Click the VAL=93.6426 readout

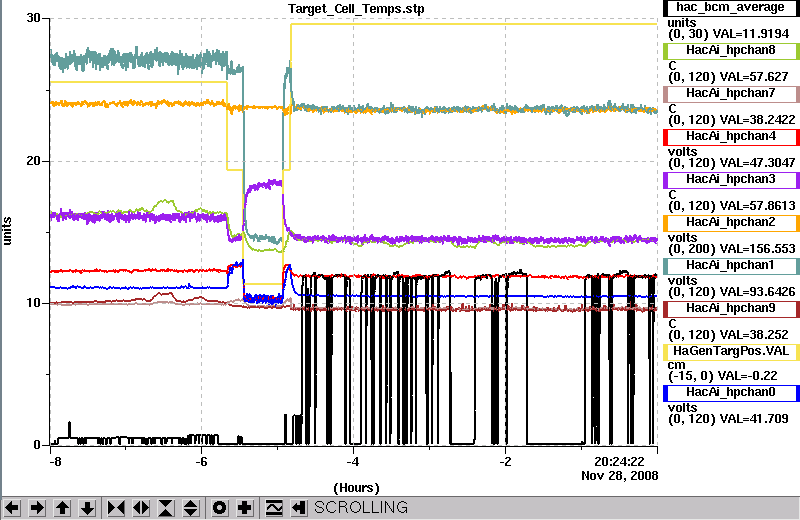coord(757,291)
